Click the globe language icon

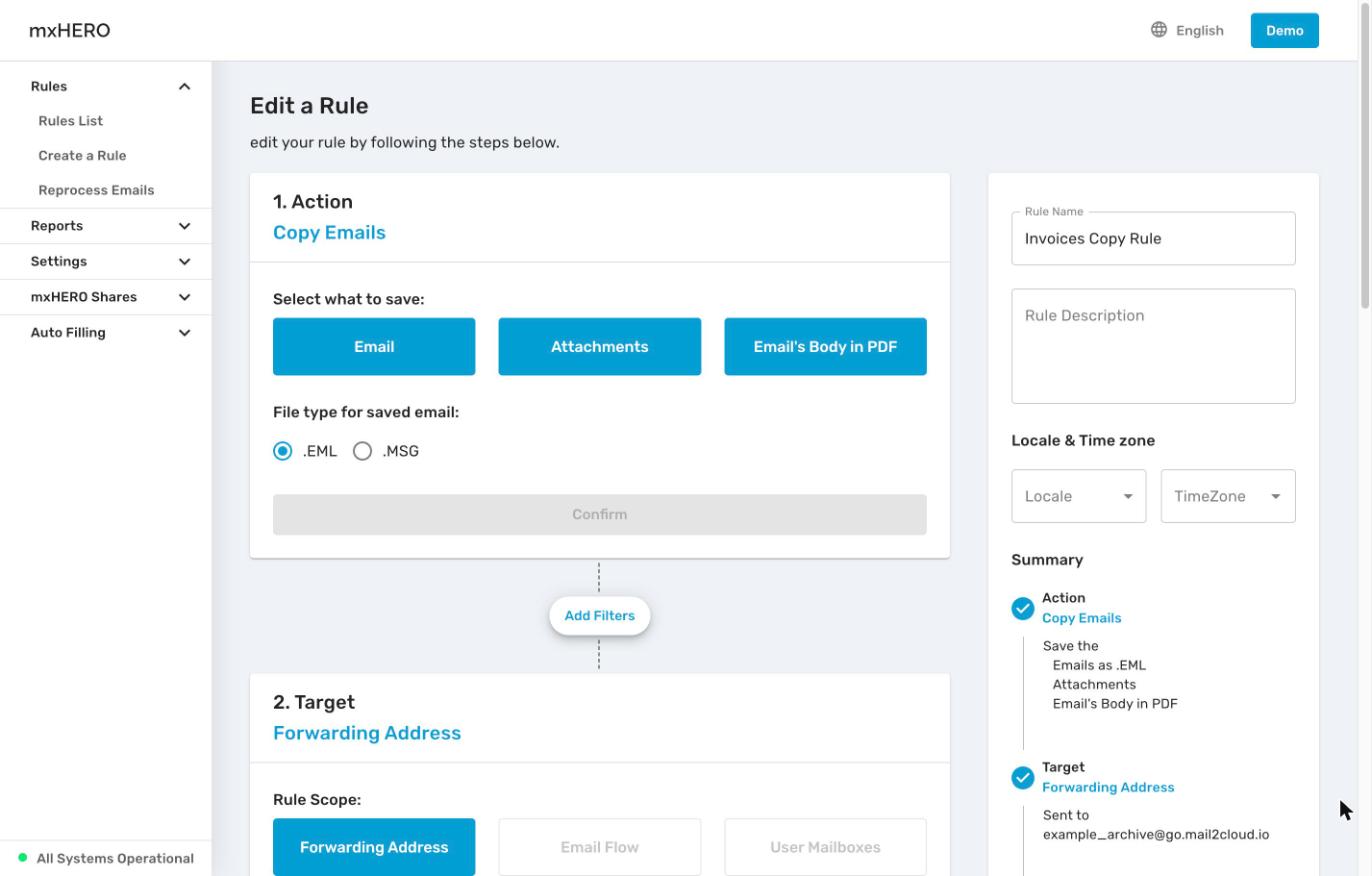pyautogui.click(x=1159, y=30)
